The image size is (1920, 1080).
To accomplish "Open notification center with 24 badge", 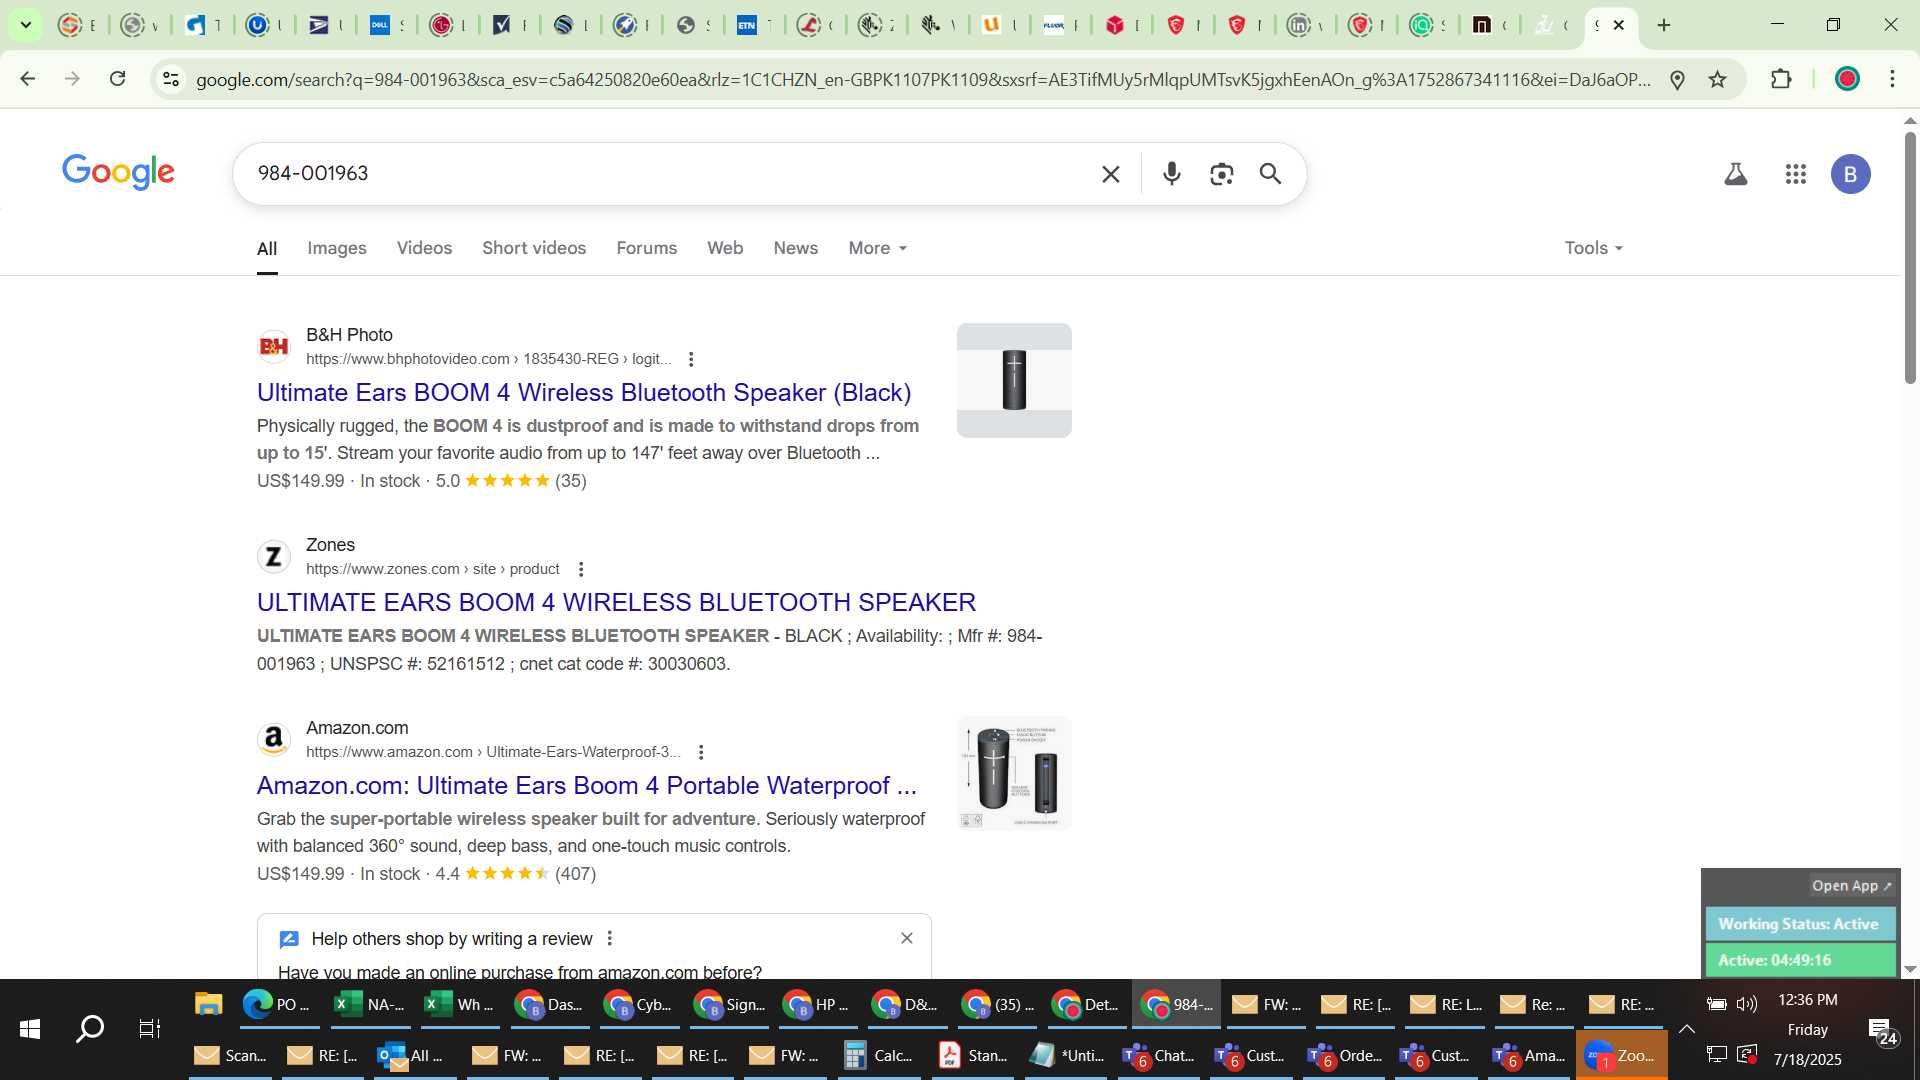I will coord(1882,1031).
